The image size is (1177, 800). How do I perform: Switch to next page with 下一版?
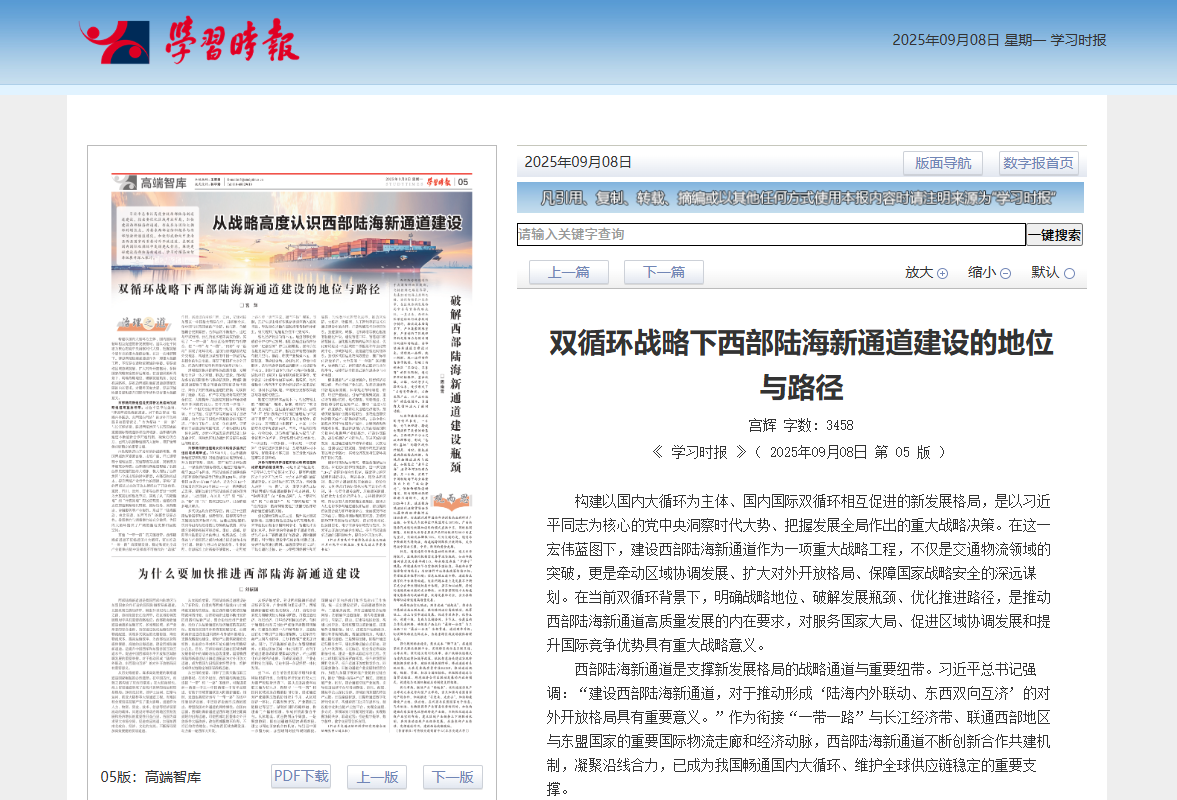(452, 777)
